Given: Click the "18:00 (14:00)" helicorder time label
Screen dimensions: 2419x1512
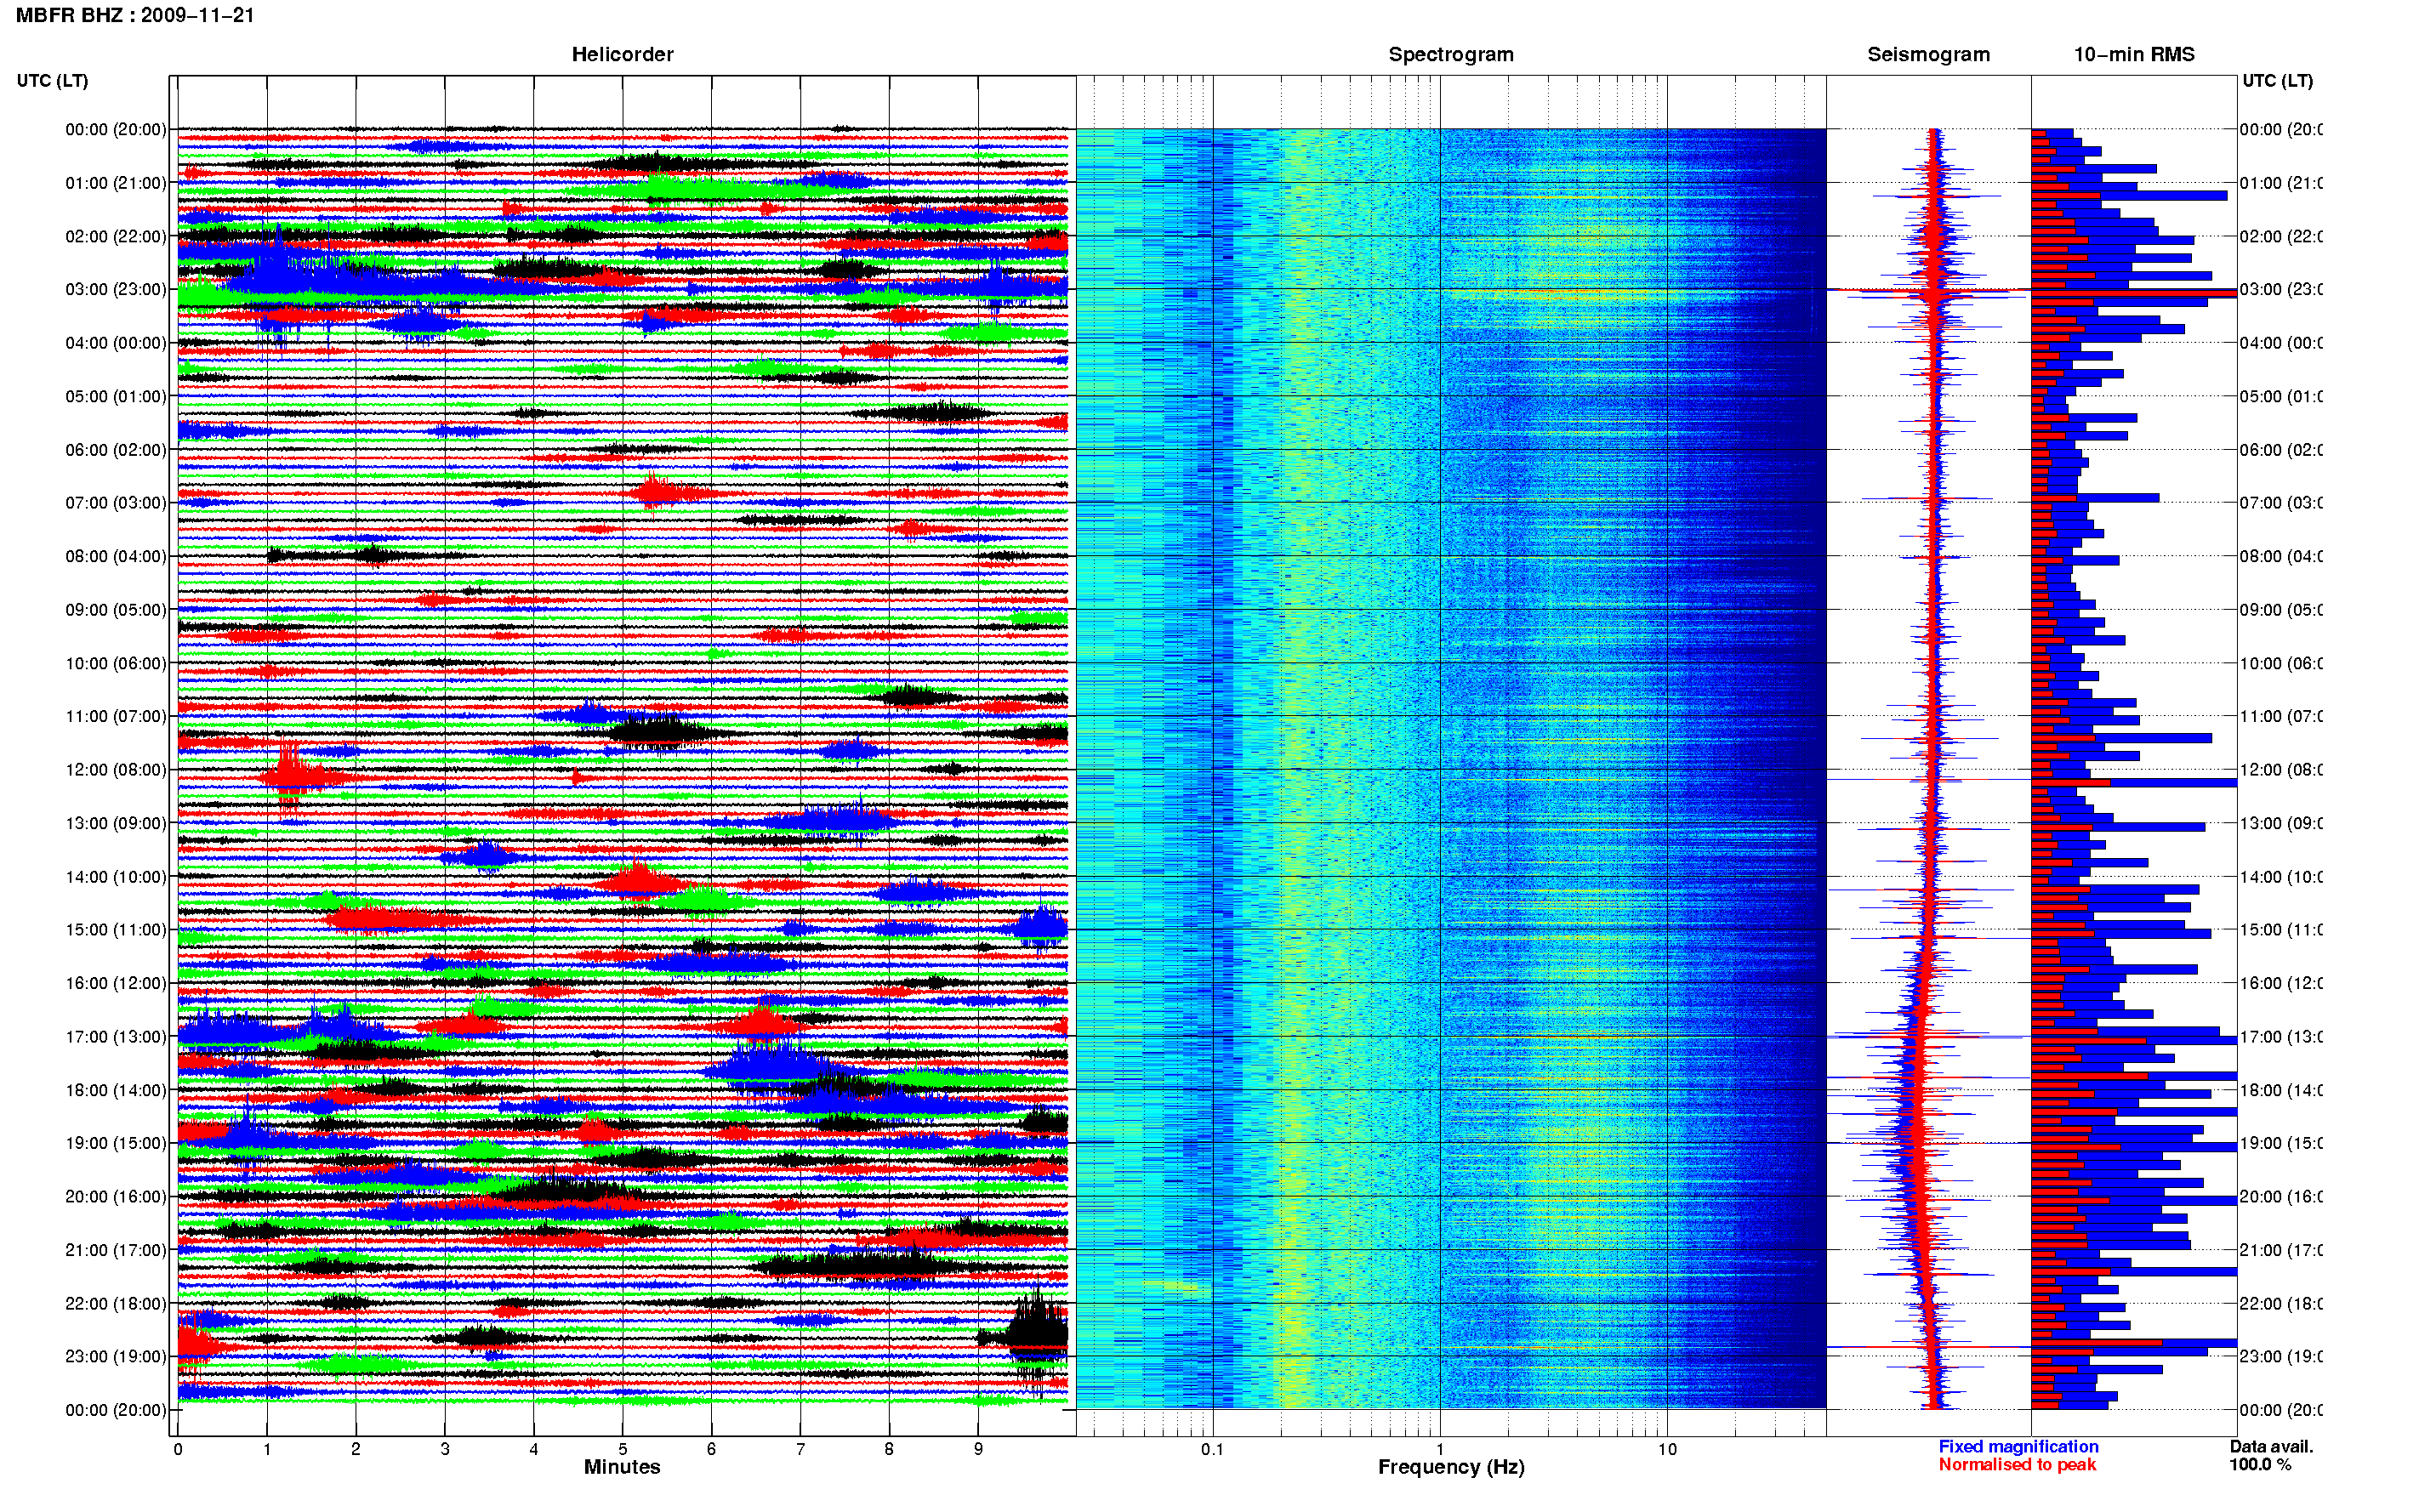Looking at the screenshot, I should pos(116,1090).
